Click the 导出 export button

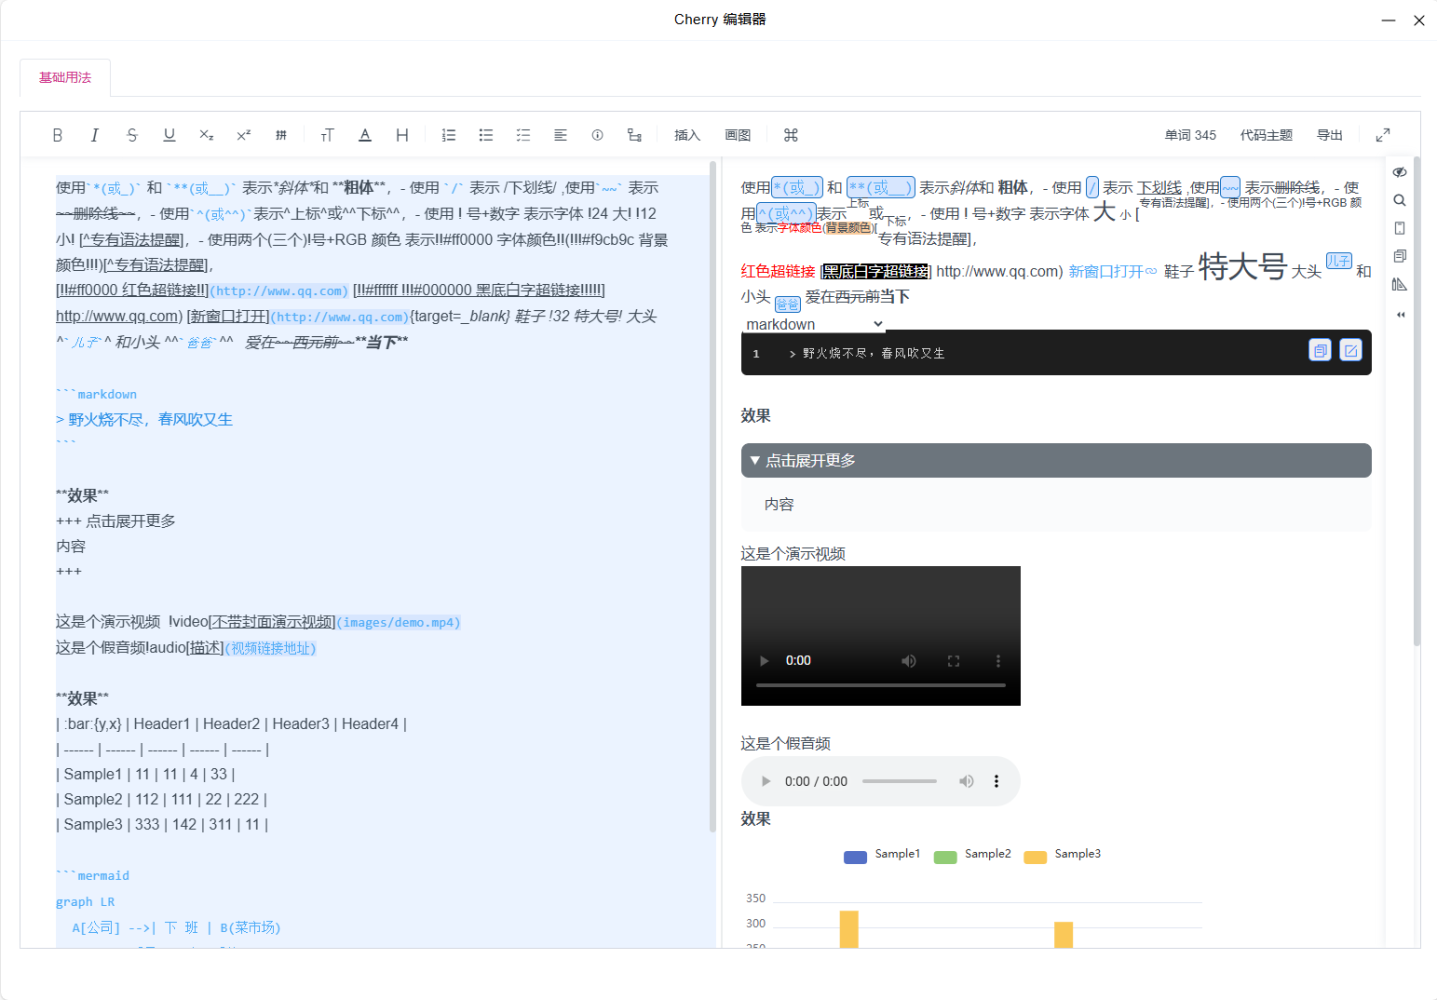[1329, 134]
